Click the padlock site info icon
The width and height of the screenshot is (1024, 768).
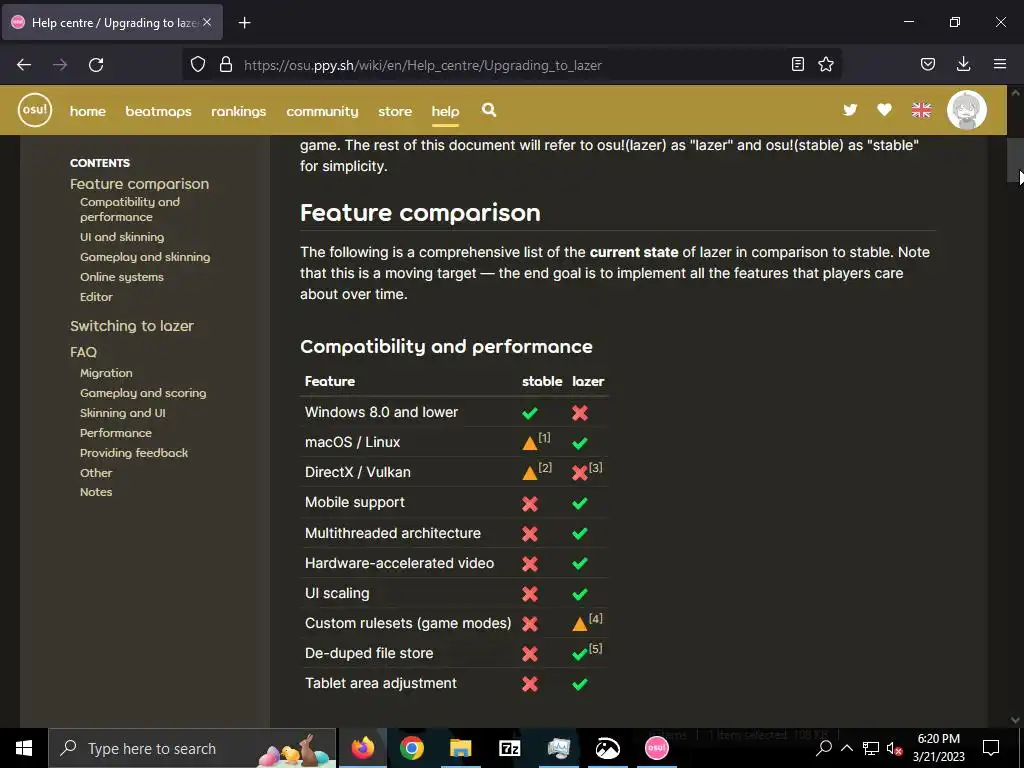pyautogui.click(x=226, y=65)
